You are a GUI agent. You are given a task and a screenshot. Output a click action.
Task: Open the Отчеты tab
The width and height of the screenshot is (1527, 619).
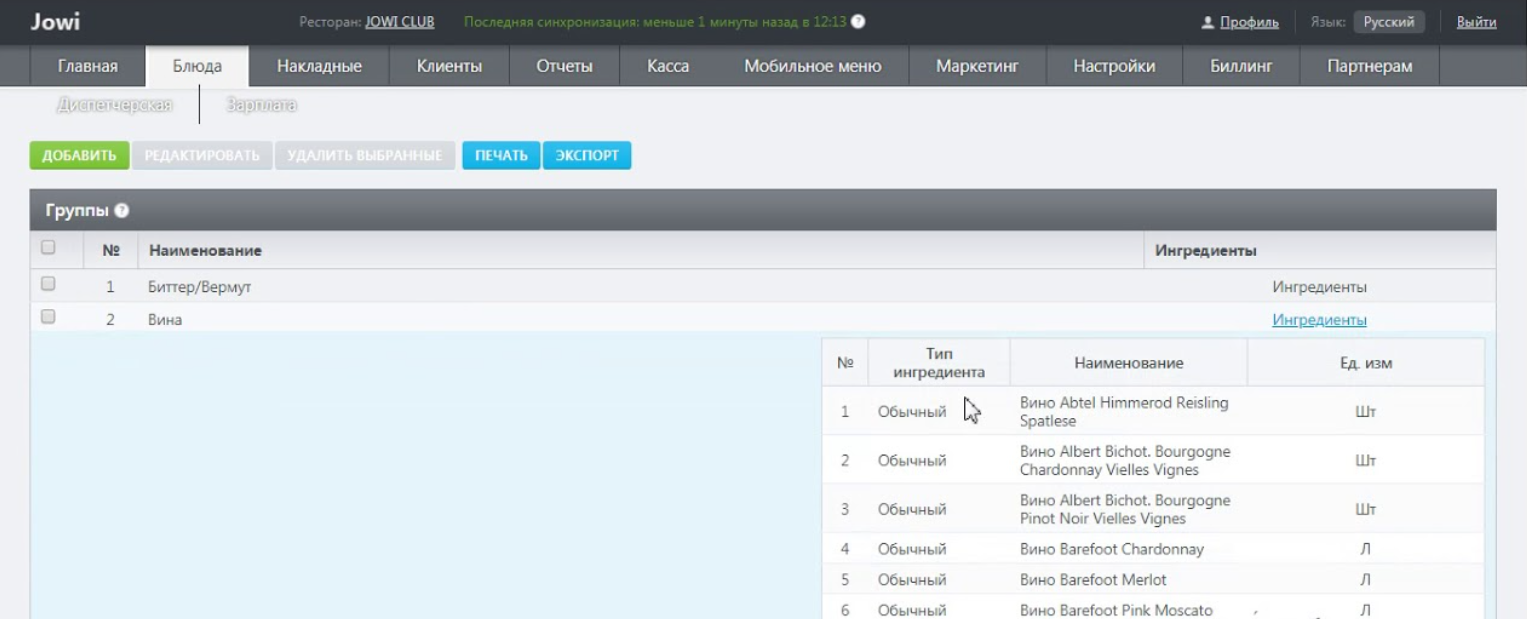pos(565,66)
